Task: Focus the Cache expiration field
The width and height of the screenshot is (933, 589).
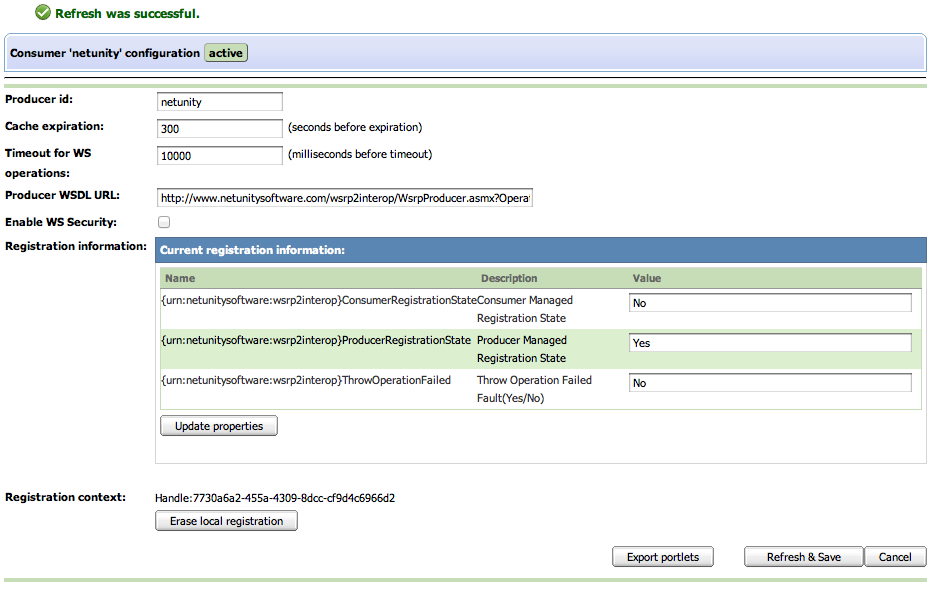Action: coord(220,129)
